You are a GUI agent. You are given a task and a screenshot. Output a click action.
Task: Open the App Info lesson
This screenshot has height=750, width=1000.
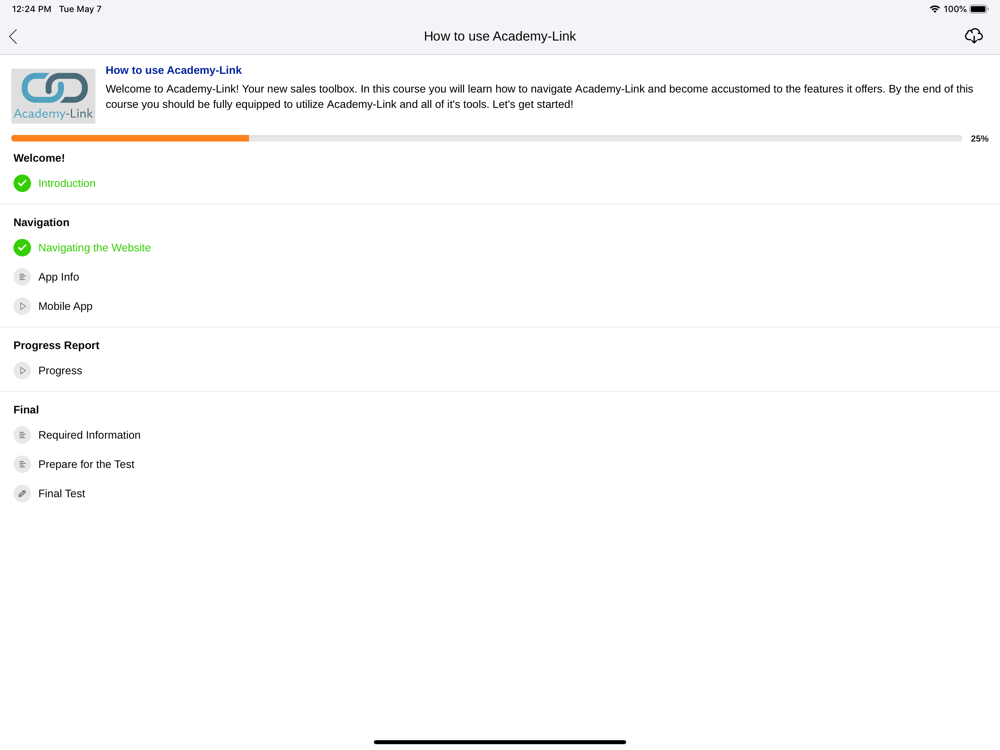[59, 277]
